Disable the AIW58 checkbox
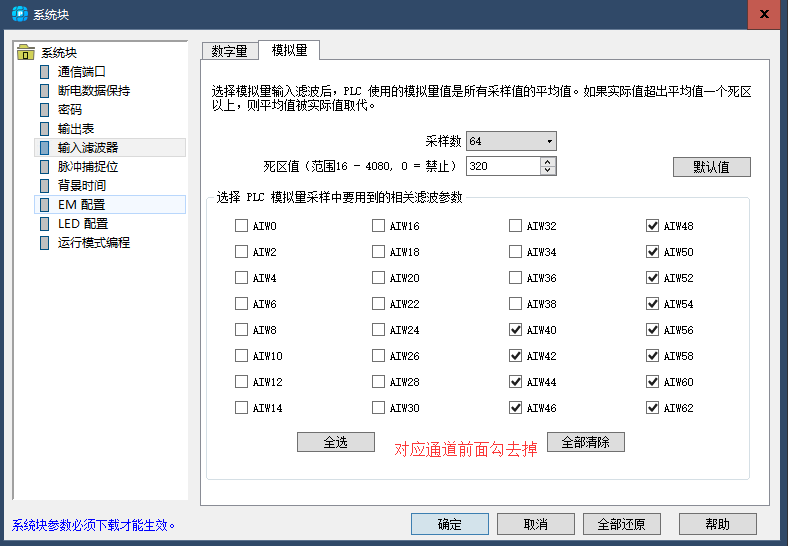The height and width of the screenshot is (546, 789). (653, 356)
